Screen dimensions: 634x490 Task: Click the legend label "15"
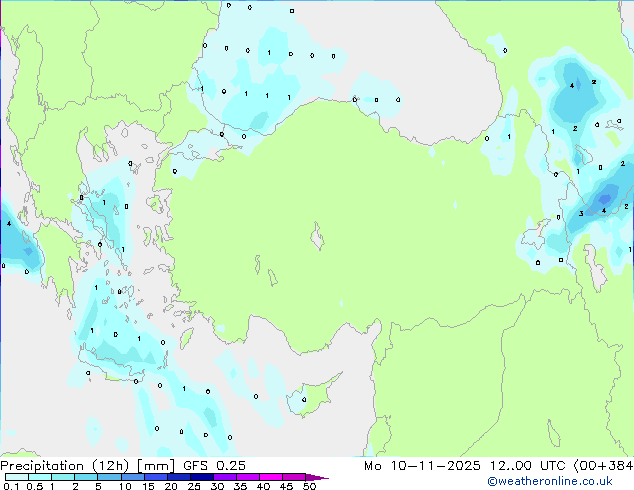[x=148, y=486]
